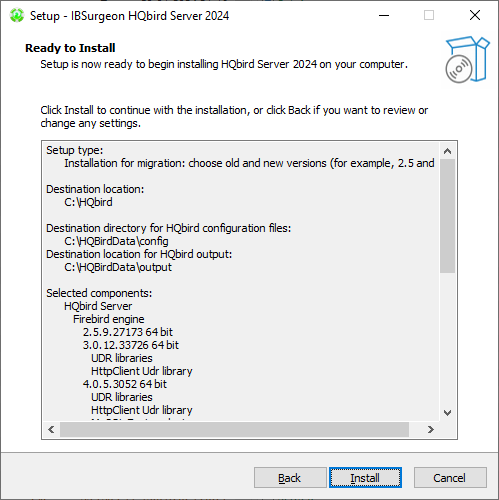Image resolution: width=499 pixels, height=500 pixels.
Task: Click the vertical scrollbar thumb
Action: 447,216
